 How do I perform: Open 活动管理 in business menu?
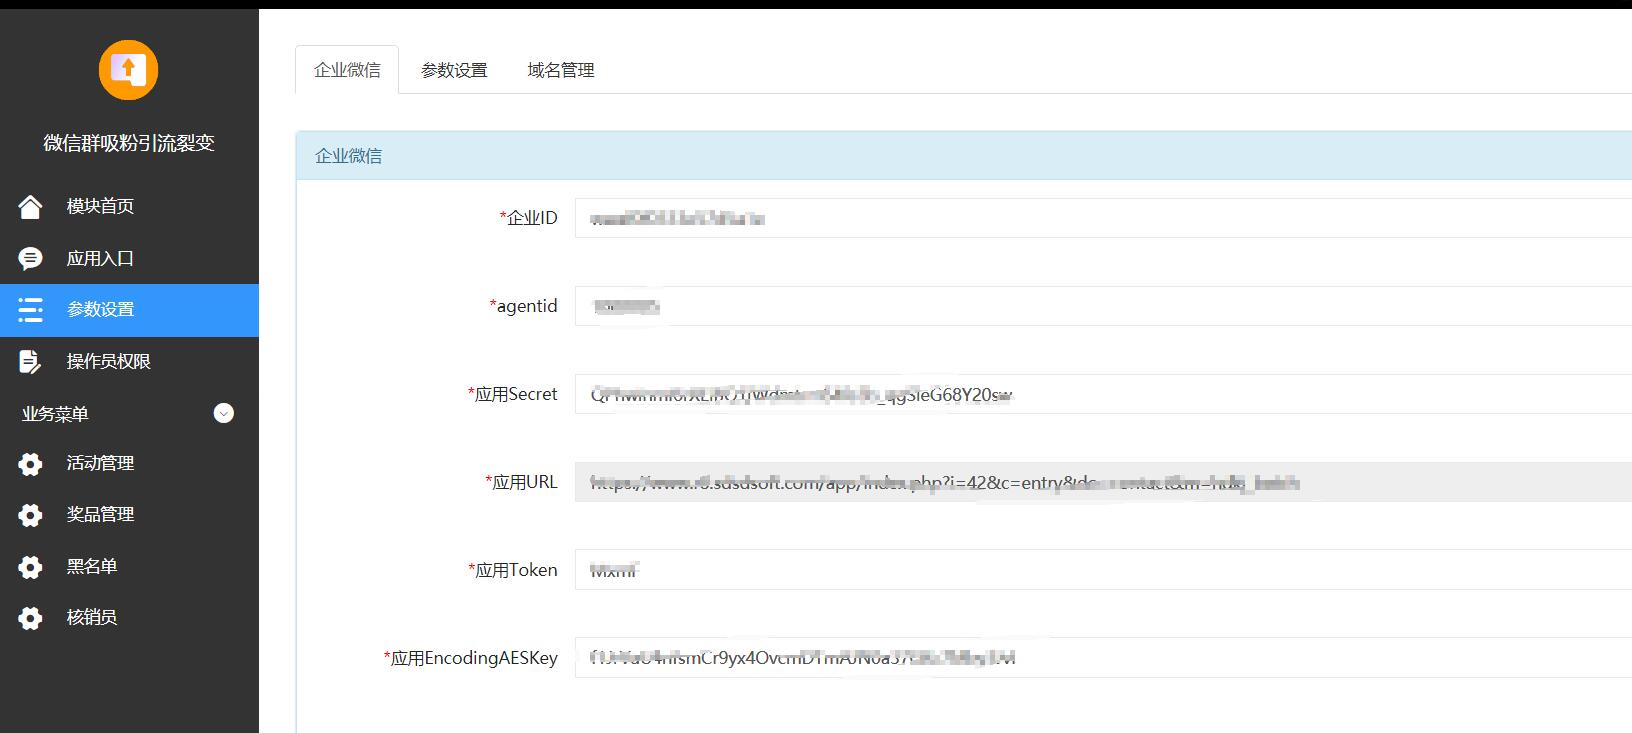129,463
